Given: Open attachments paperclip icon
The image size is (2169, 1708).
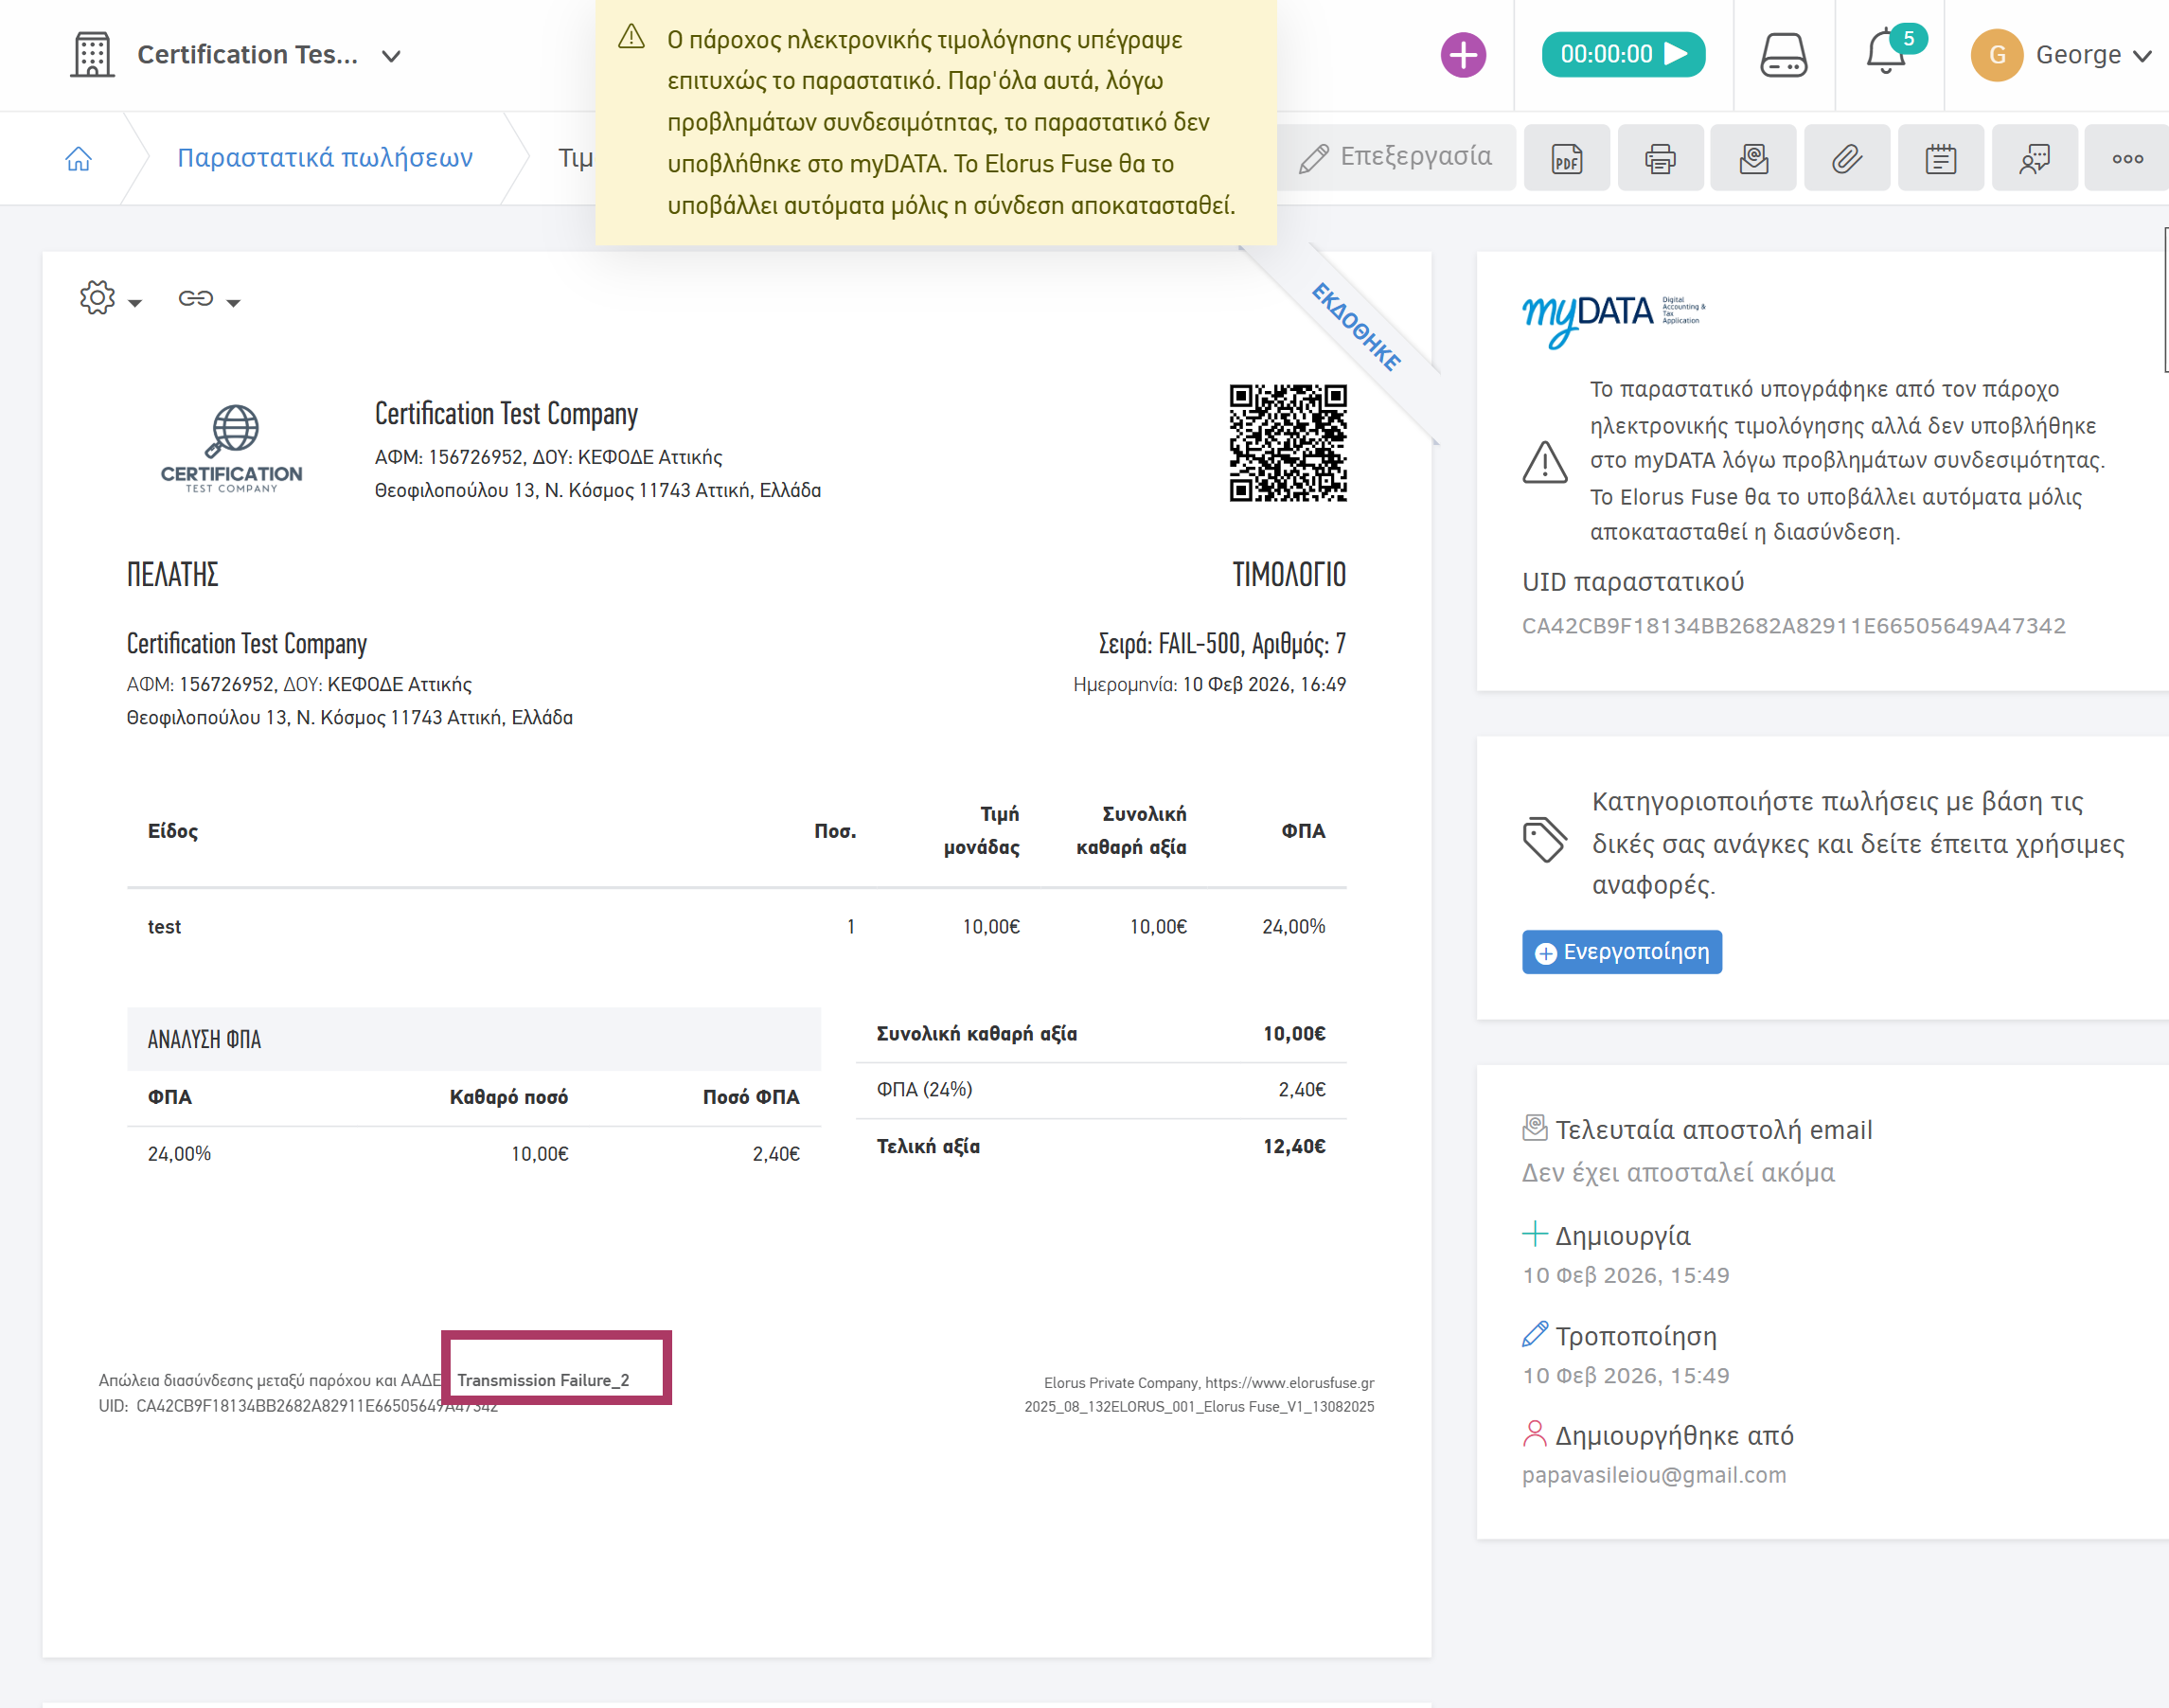Looking at the screenshot, I should 1846,158.
